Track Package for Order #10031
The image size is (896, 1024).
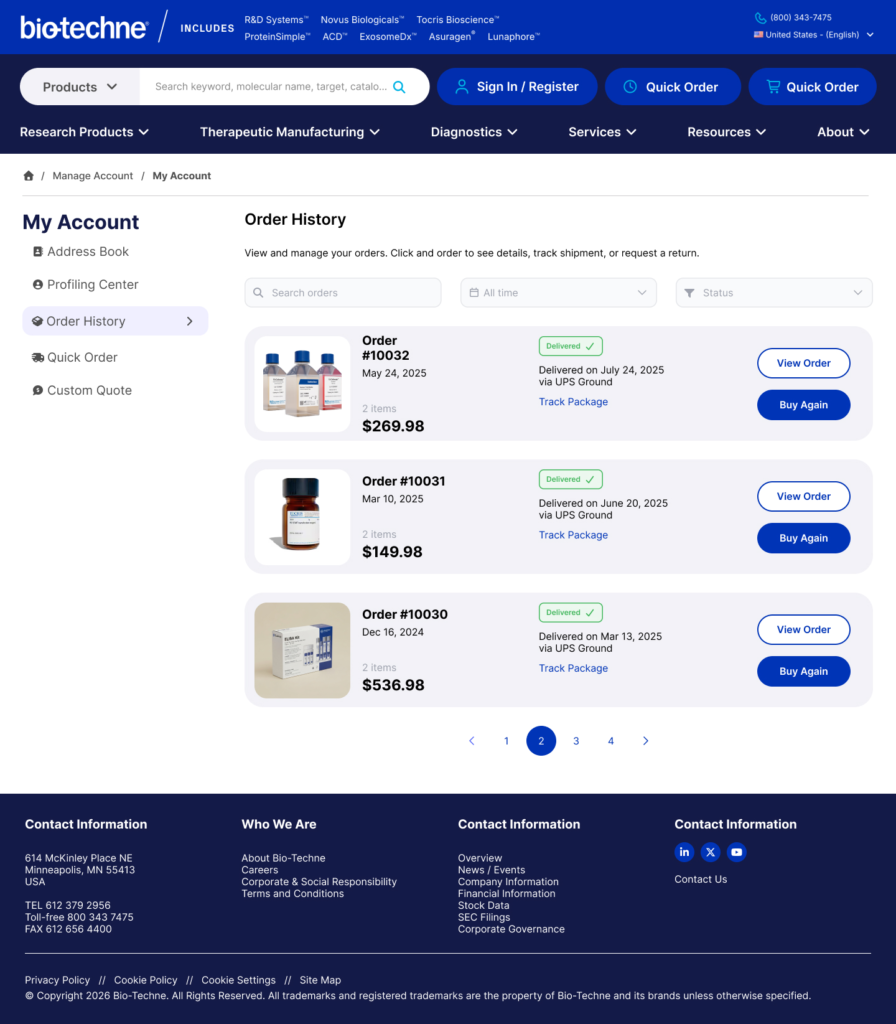click(573, 535)
